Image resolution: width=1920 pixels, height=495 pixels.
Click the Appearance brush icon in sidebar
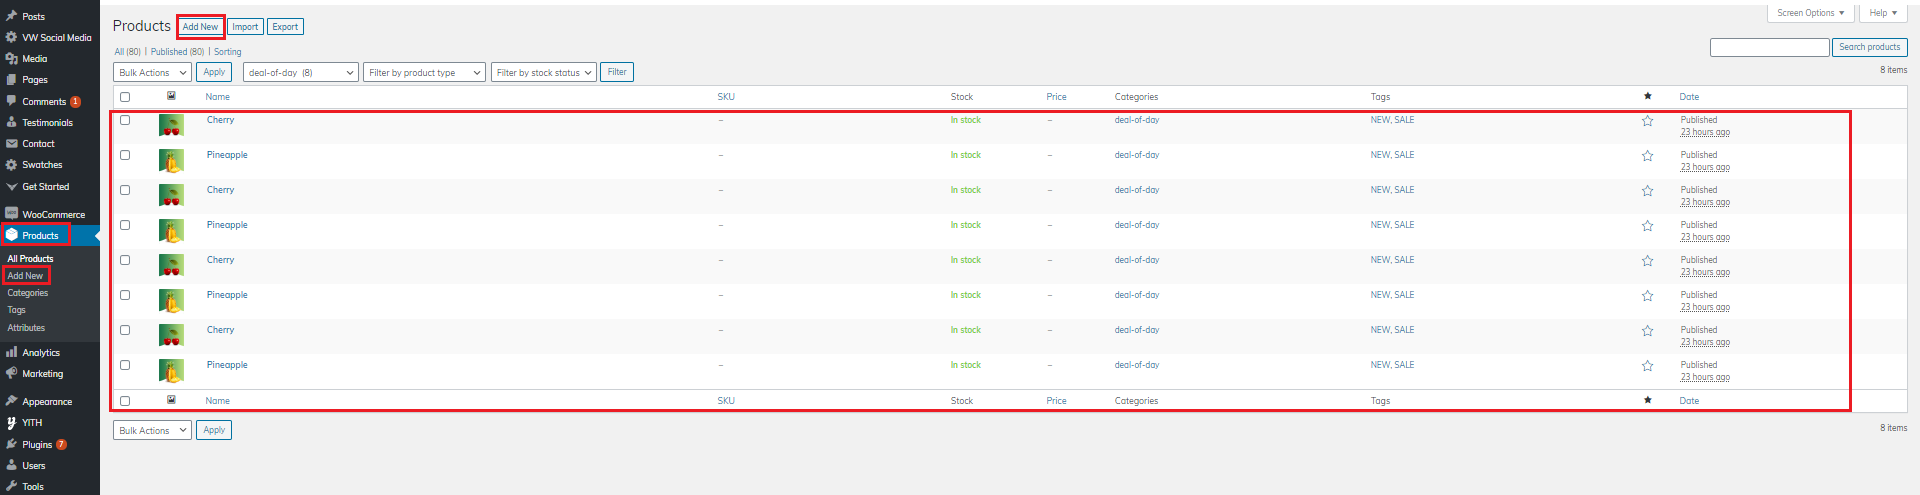11,401
